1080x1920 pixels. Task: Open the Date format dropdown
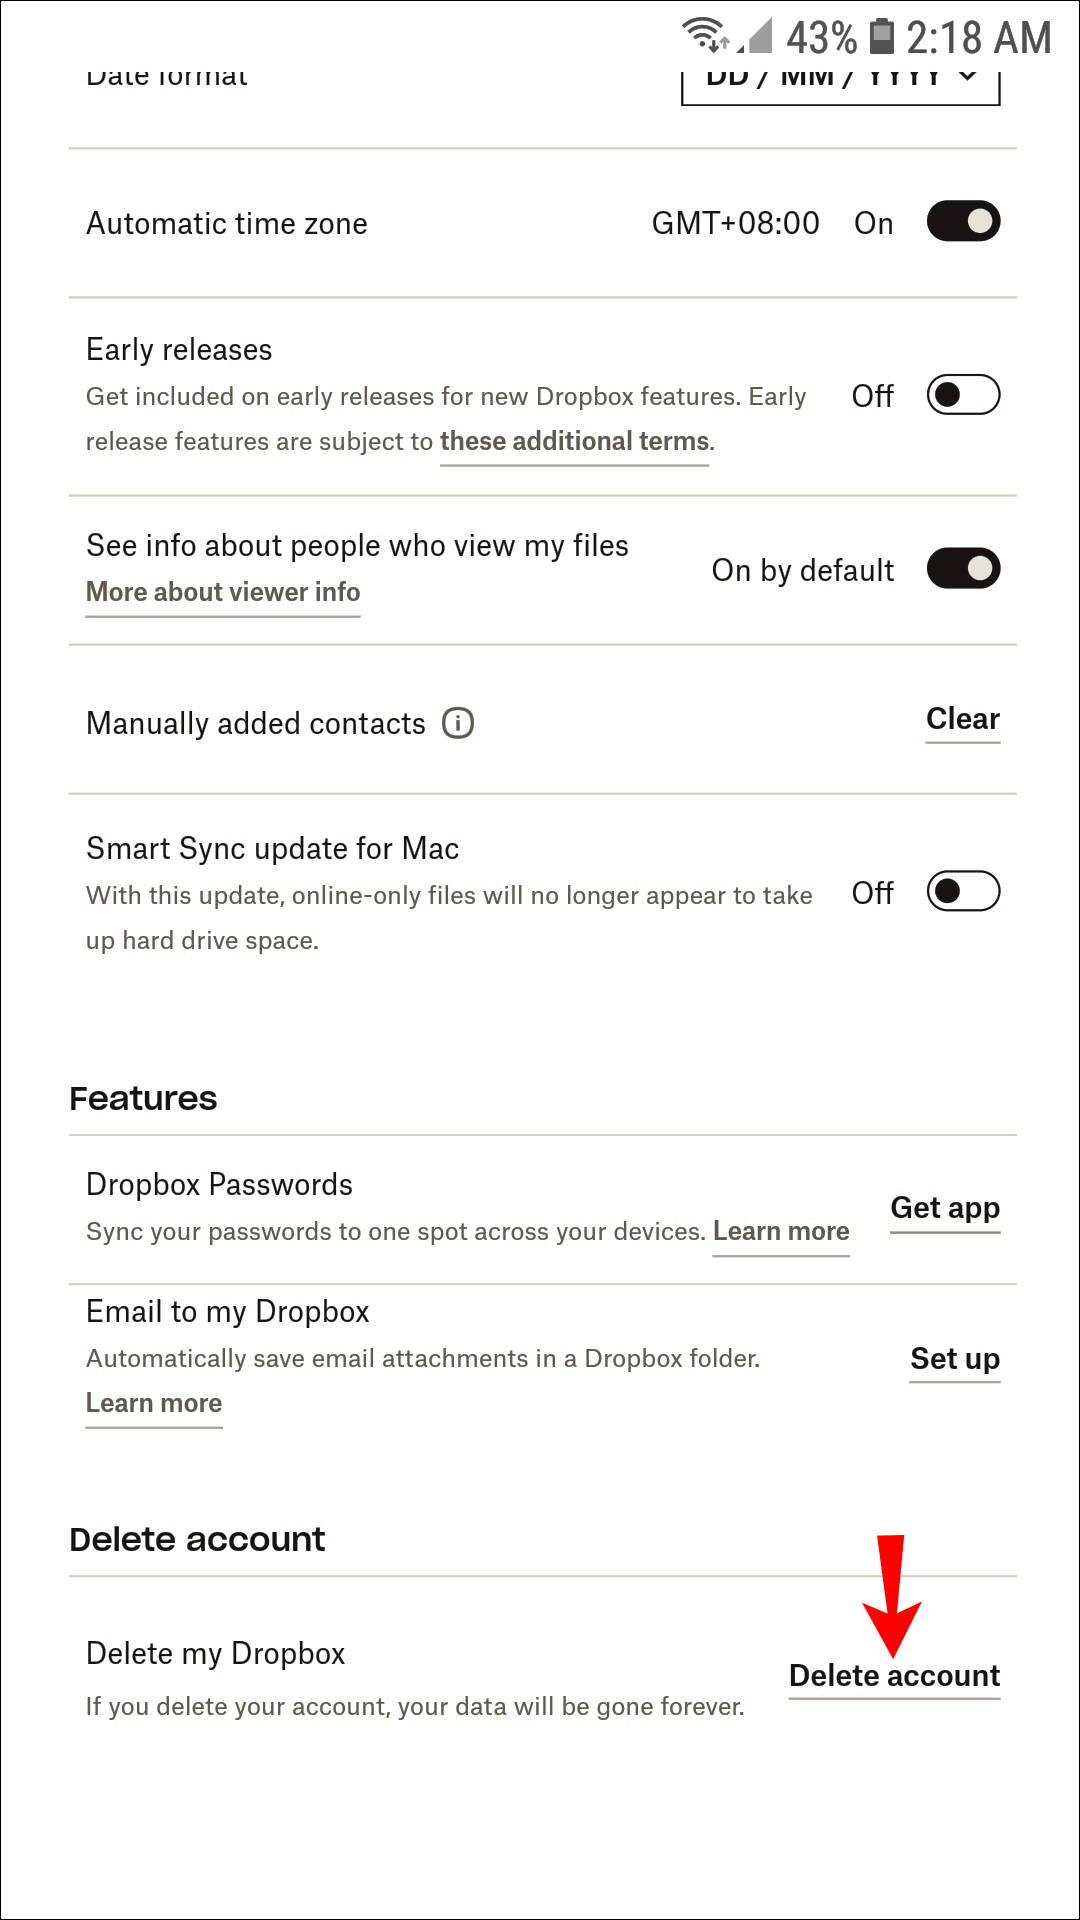840,82
